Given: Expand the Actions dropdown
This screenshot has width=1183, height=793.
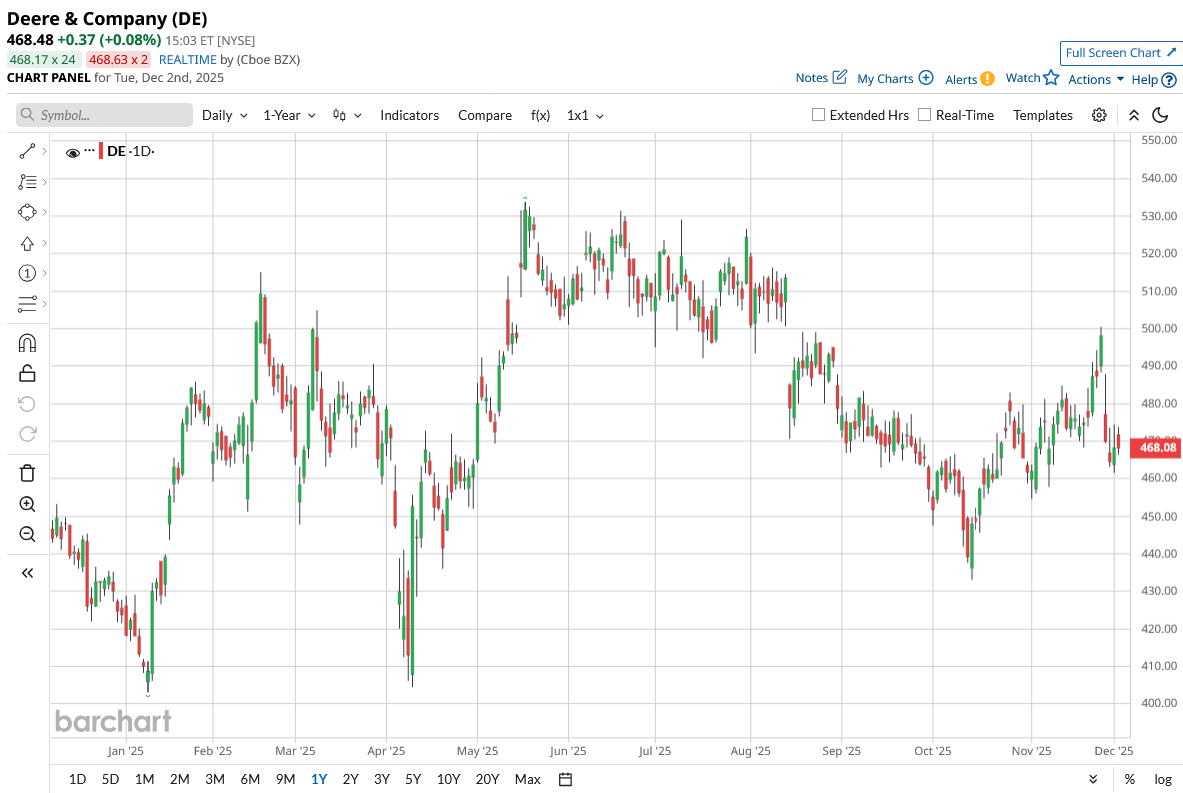Looking at the screenshot, I should click(x=1096, y=79).
